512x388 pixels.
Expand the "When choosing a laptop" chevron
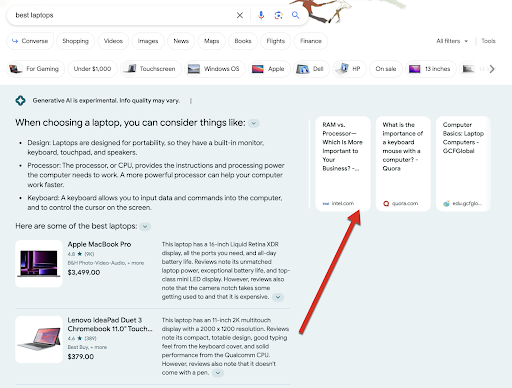[254, 123]
